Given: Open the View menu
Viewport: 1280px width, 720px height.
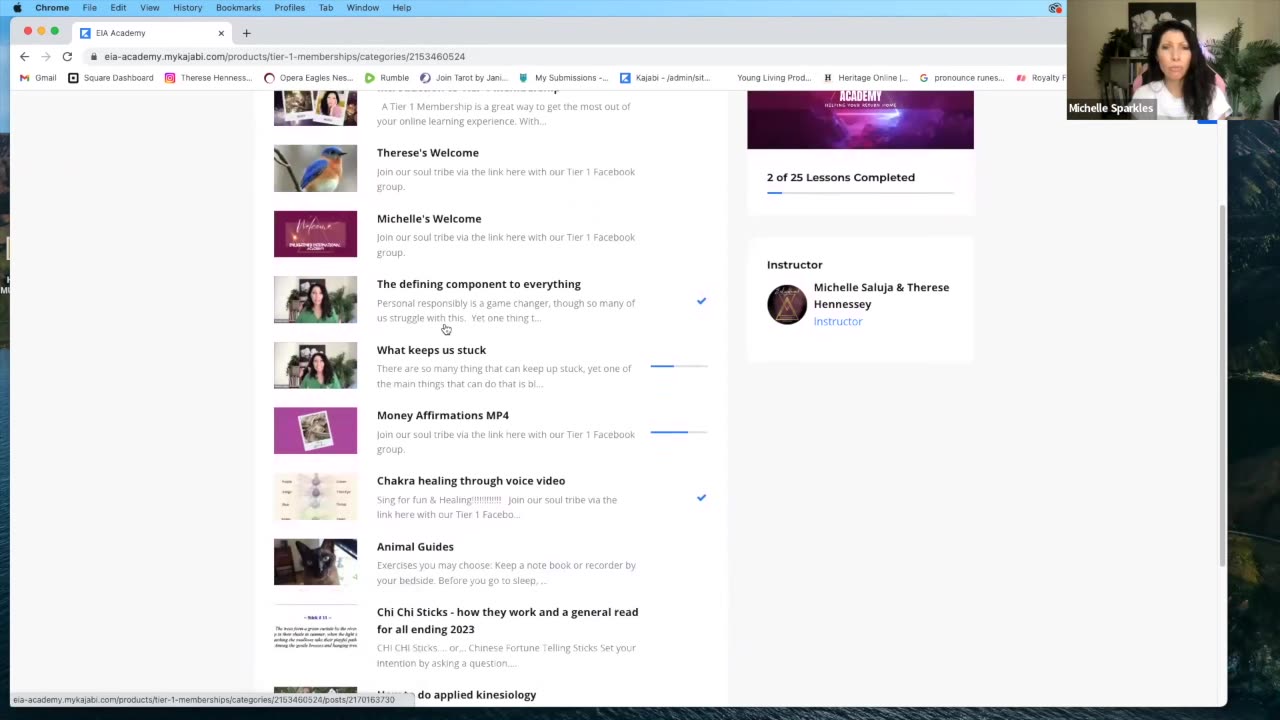Looking at the screenshot, I should [149, 8].
